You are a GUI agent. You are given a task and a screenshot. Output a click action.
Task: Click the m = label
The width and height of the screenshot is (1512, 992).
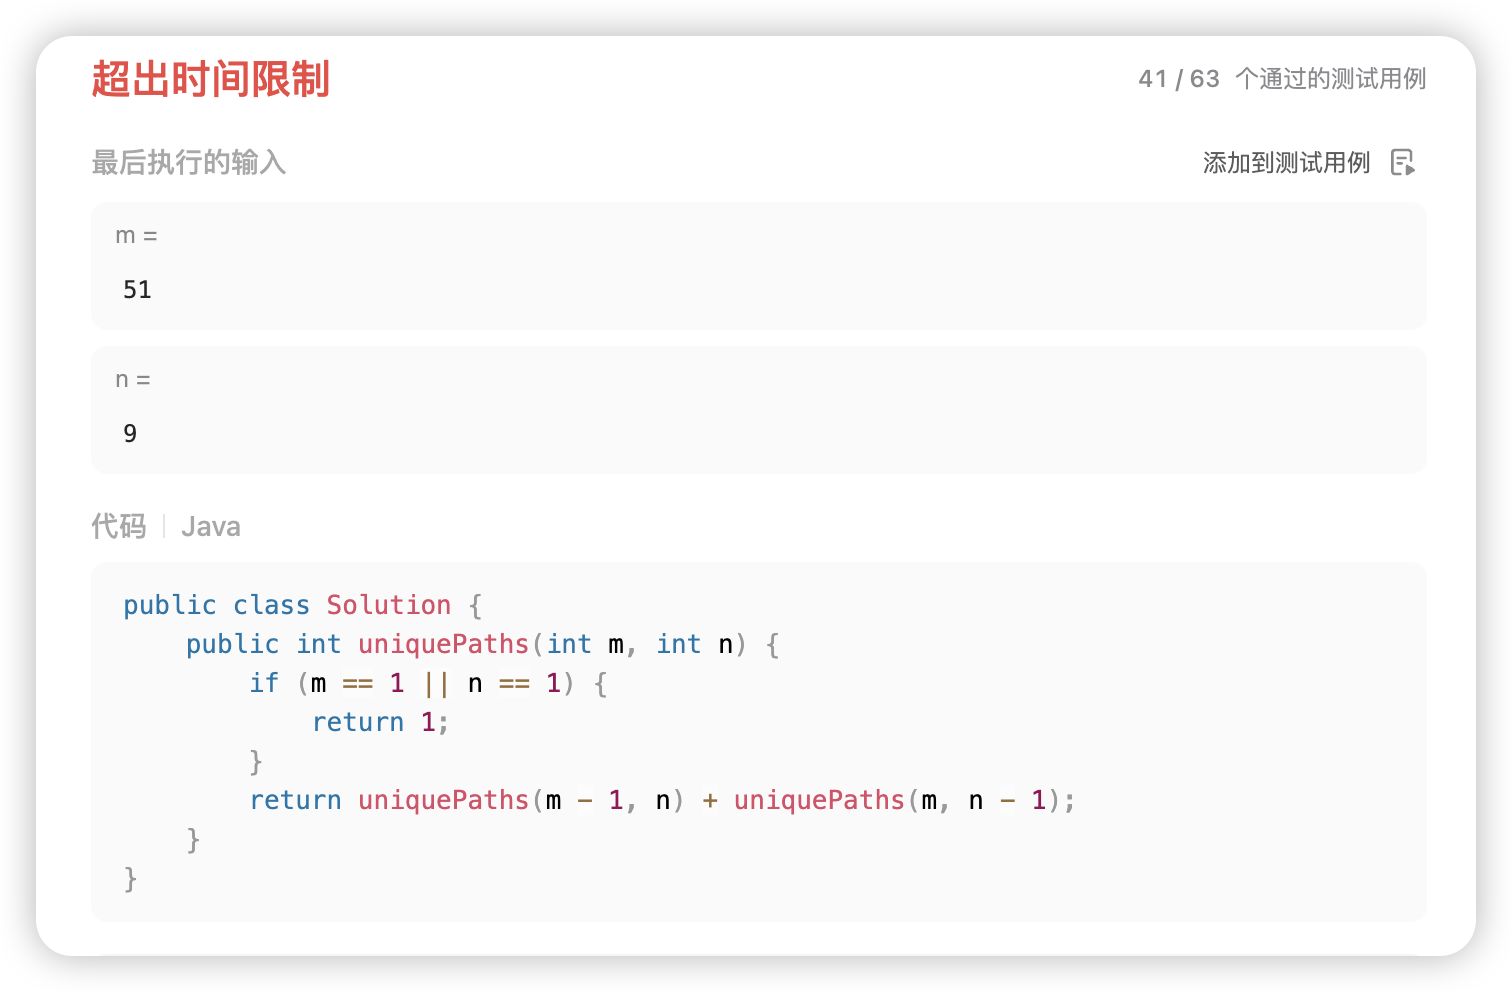coord(136,236)
